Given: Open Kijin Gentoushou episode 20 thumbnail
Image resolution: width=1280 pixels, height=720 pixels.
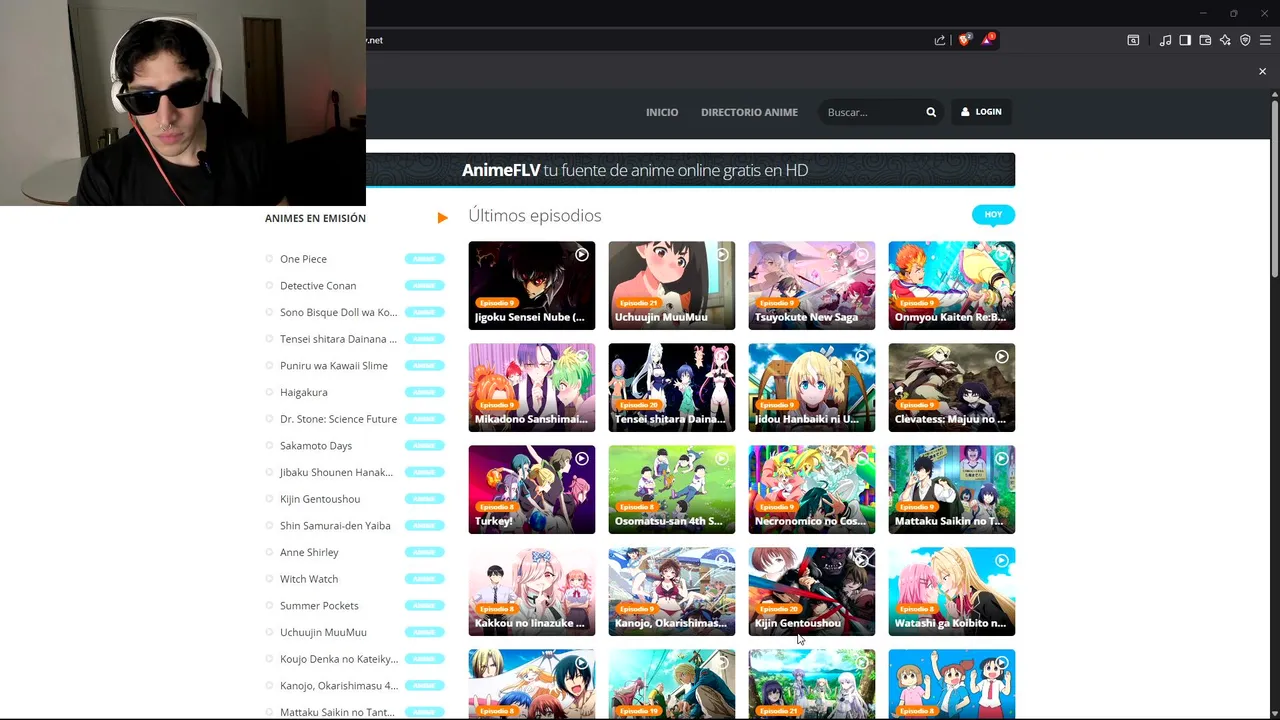Looking at the screenshot, I should tap(812, 591).
